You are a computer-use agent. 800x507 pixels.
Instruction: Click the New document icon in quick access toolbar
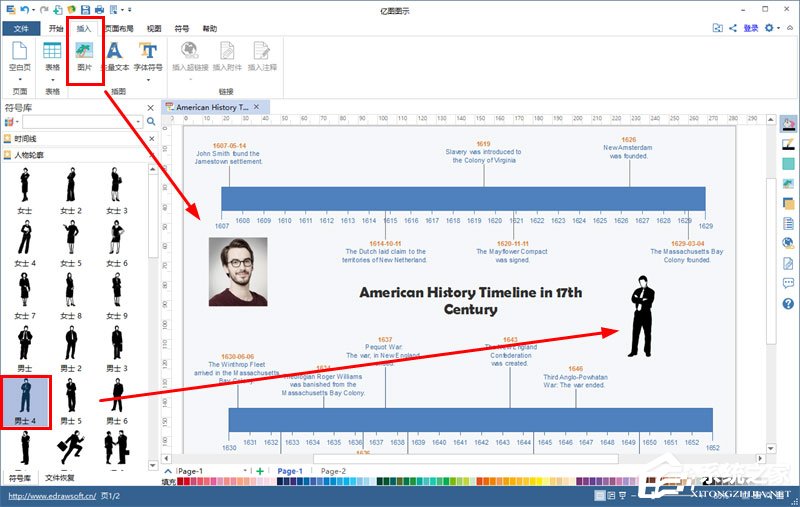pos(58,9)
